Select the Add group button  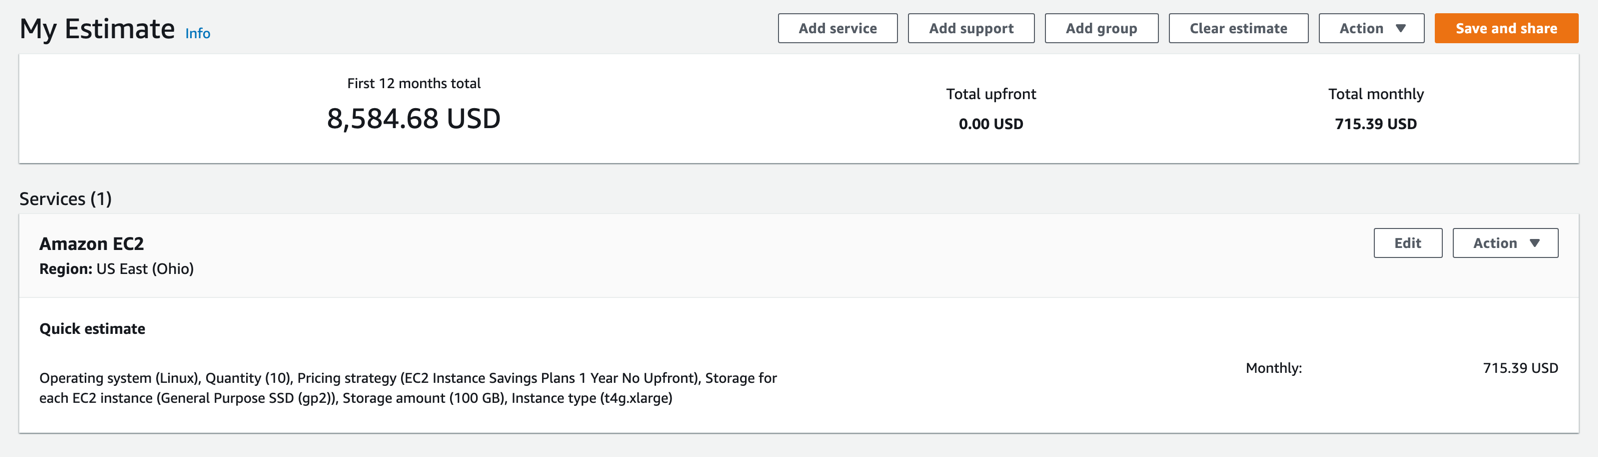click(1101, 28)
